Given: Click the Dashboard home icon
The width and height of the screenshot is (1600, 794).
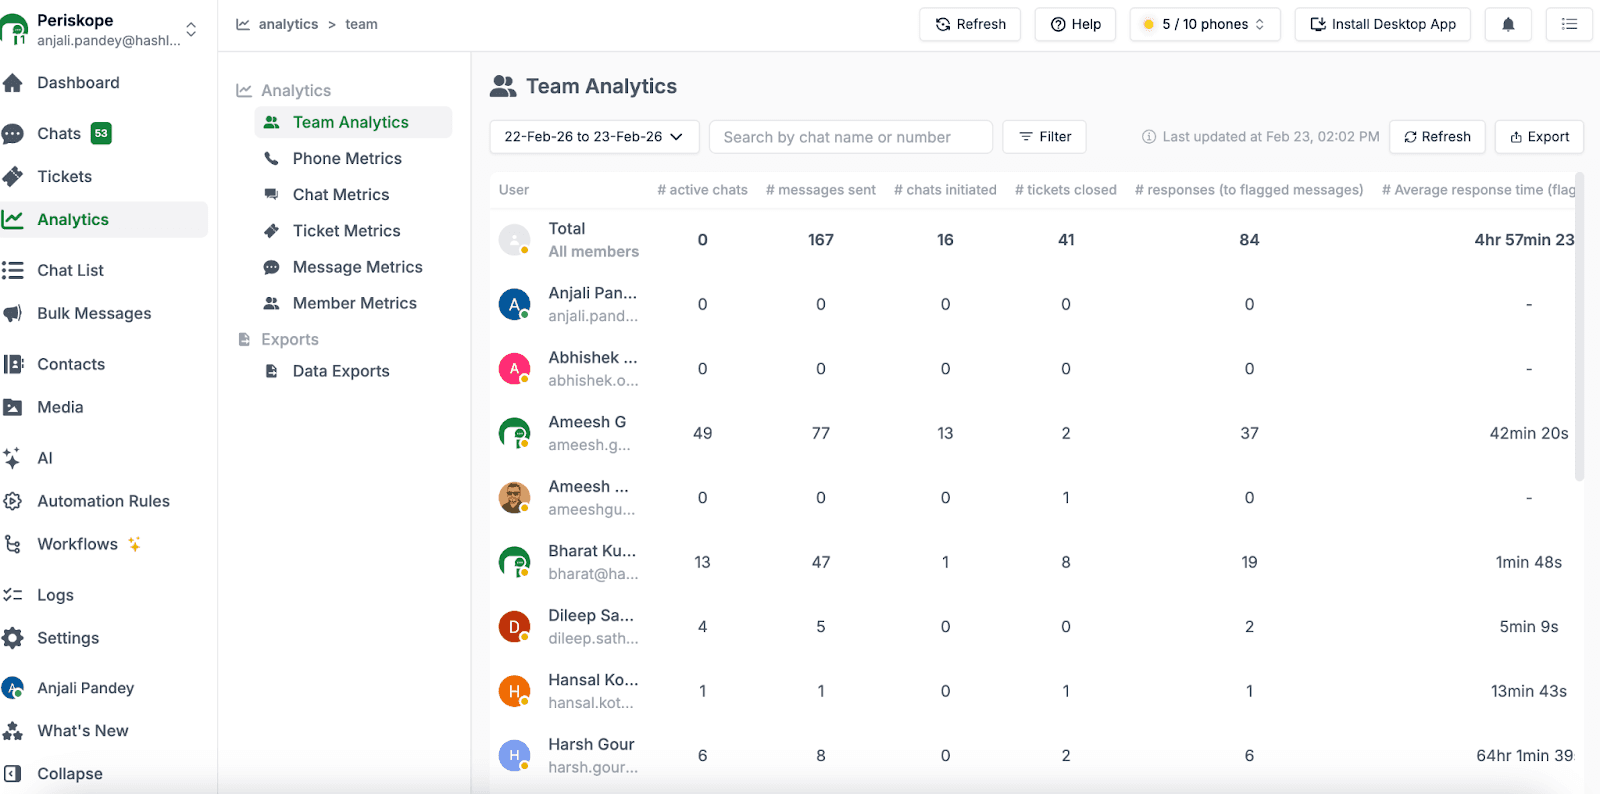Looking at the screenshot, I should [x=13, y=83].
